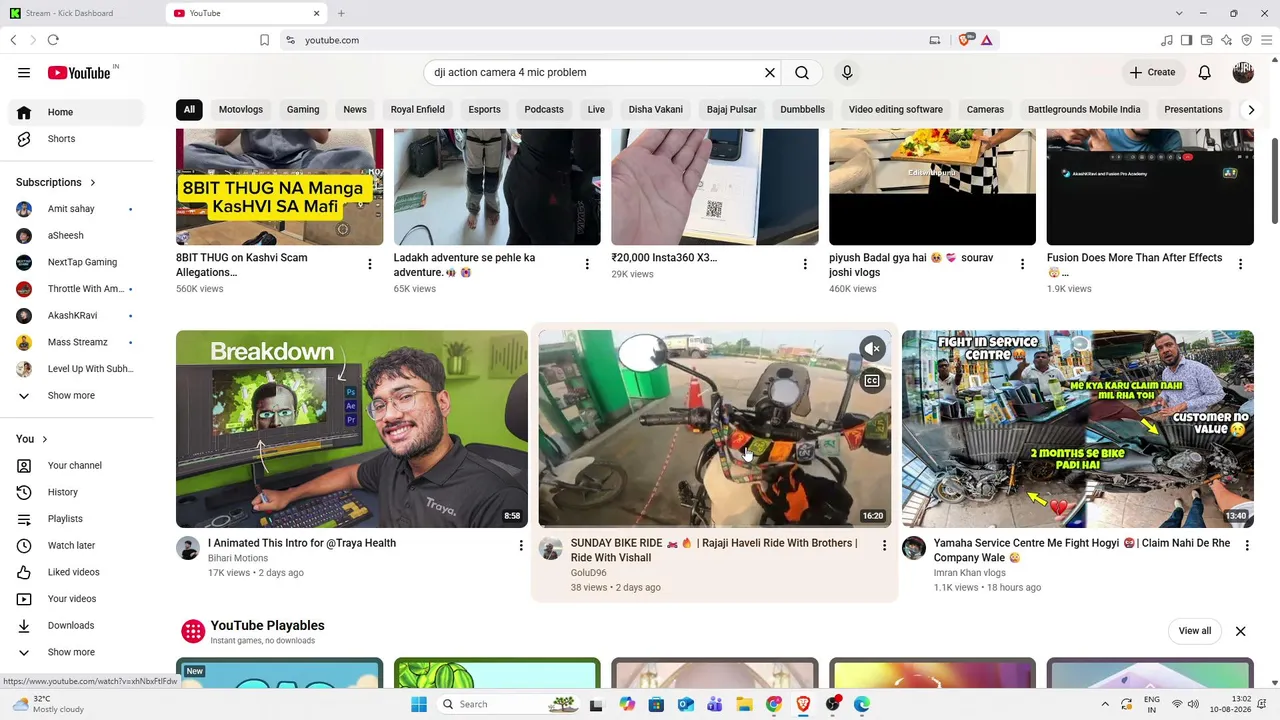
Task: View all YouTube Playables
Action: 1195,631
